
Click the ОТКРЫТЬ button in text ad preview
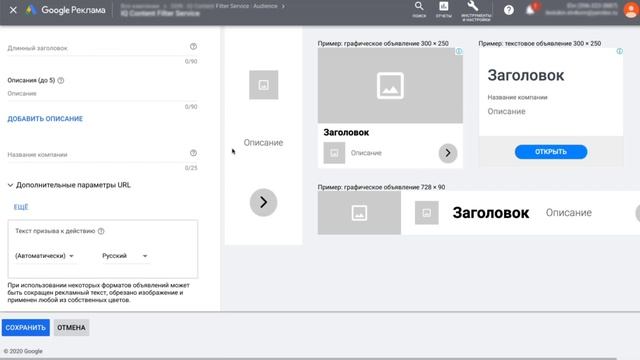pyautogui.click(x=551, y=152)
